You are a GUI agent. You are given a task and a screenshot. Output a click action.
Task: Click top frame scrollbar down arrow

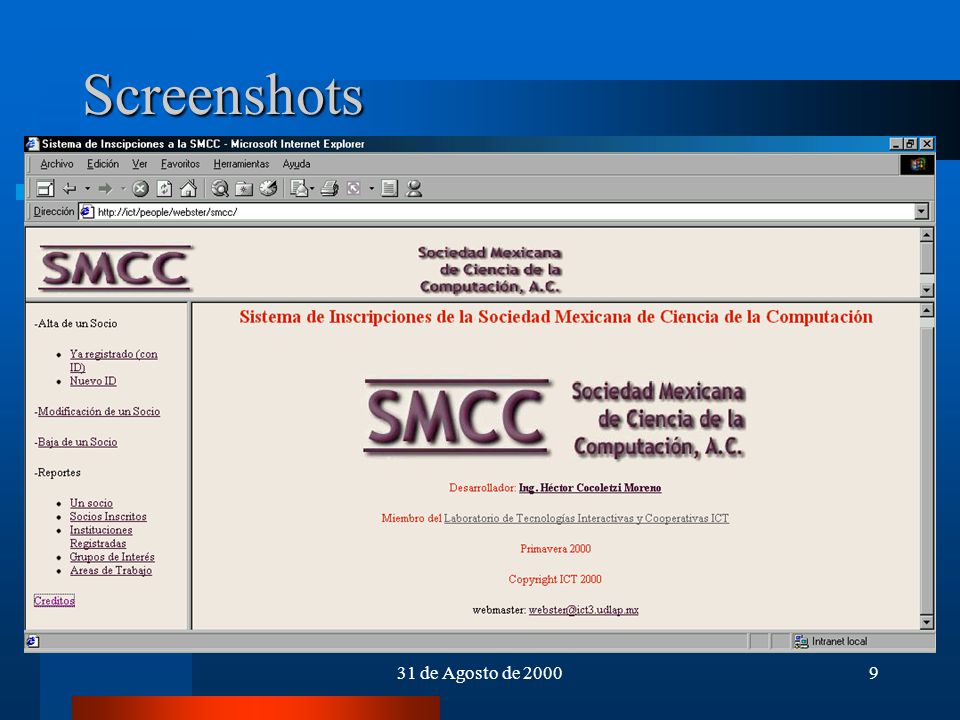[x=927, y=290]
